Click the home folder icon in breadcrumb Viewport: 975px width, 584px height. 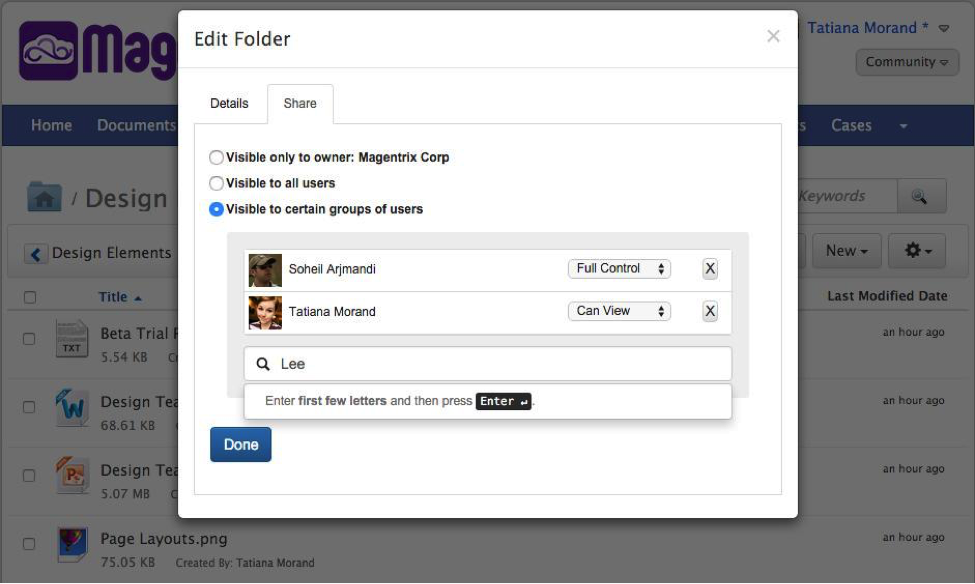[x=43, y=197]
